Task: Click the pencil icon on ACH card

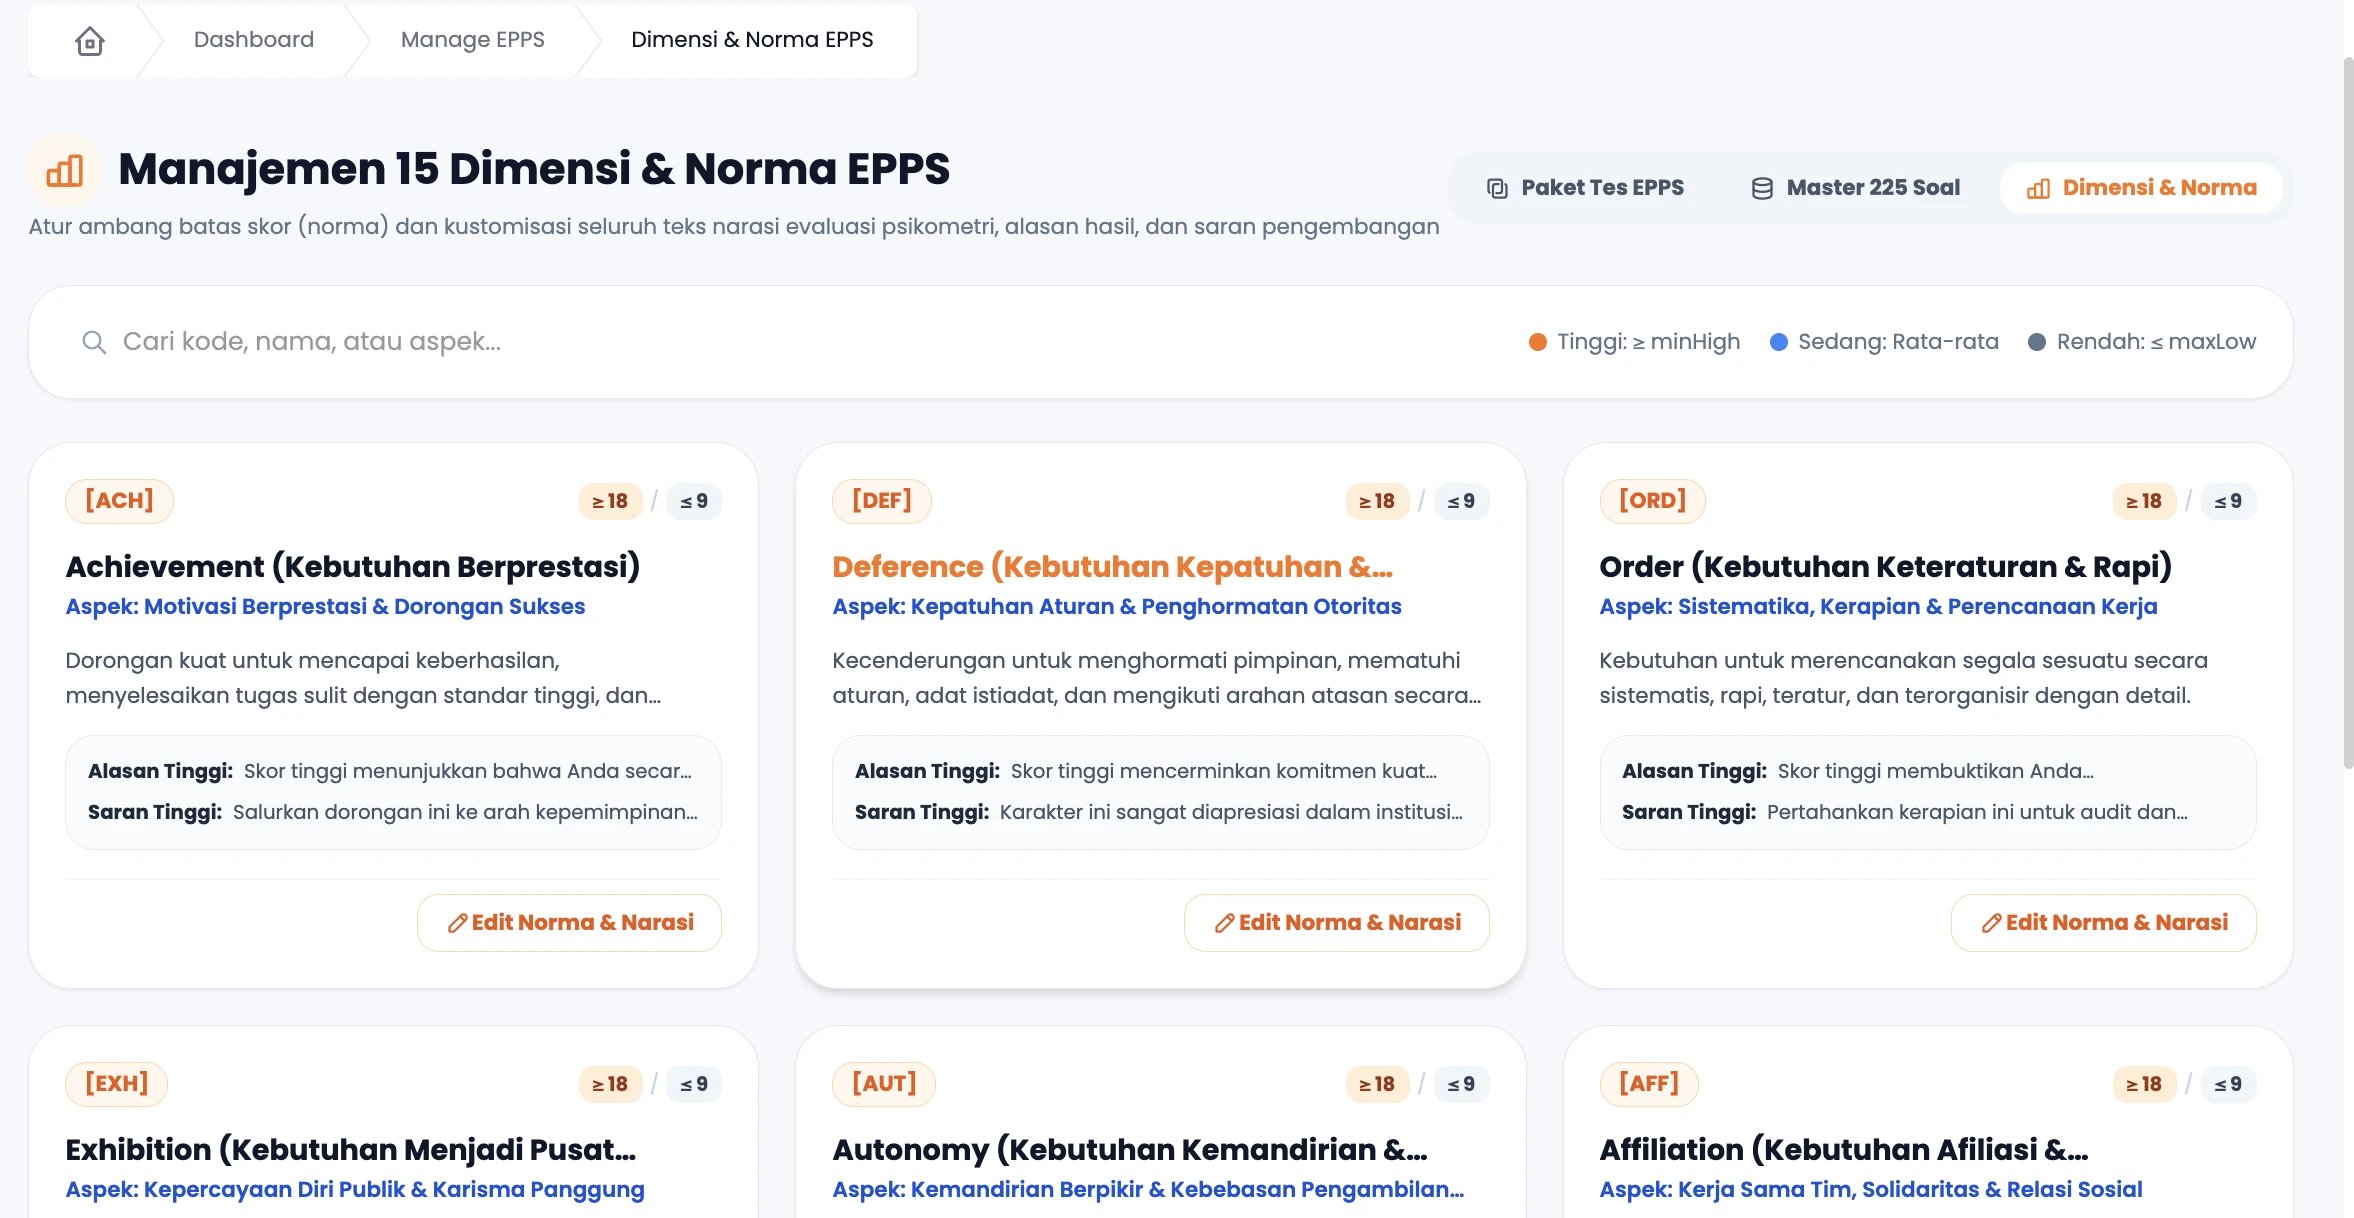Action: point(457,923)
